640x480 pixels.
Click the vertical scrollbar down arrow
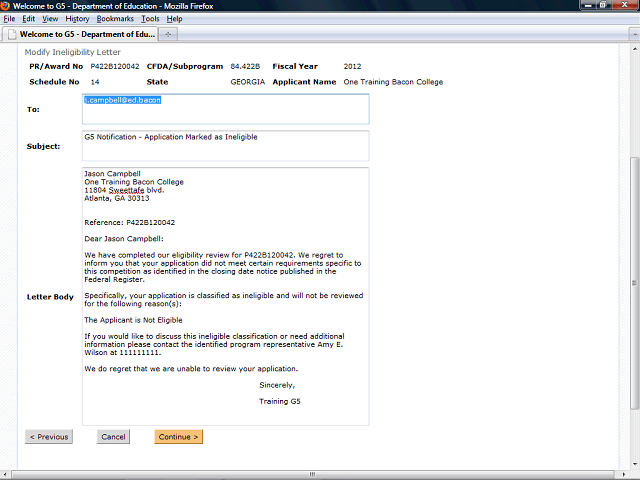(x=635, y=464)
